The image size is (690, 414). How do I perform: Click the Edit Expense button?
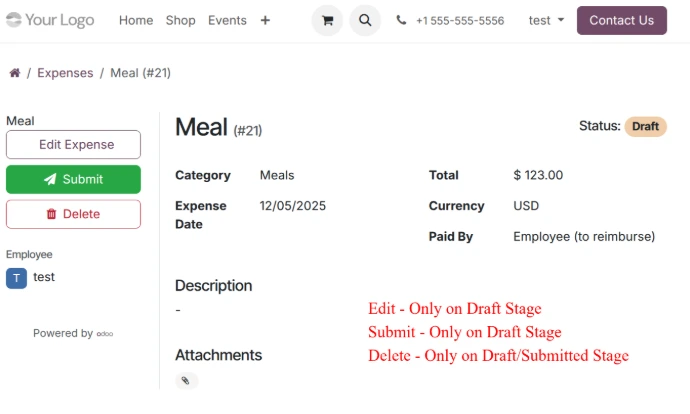(73, 144)
